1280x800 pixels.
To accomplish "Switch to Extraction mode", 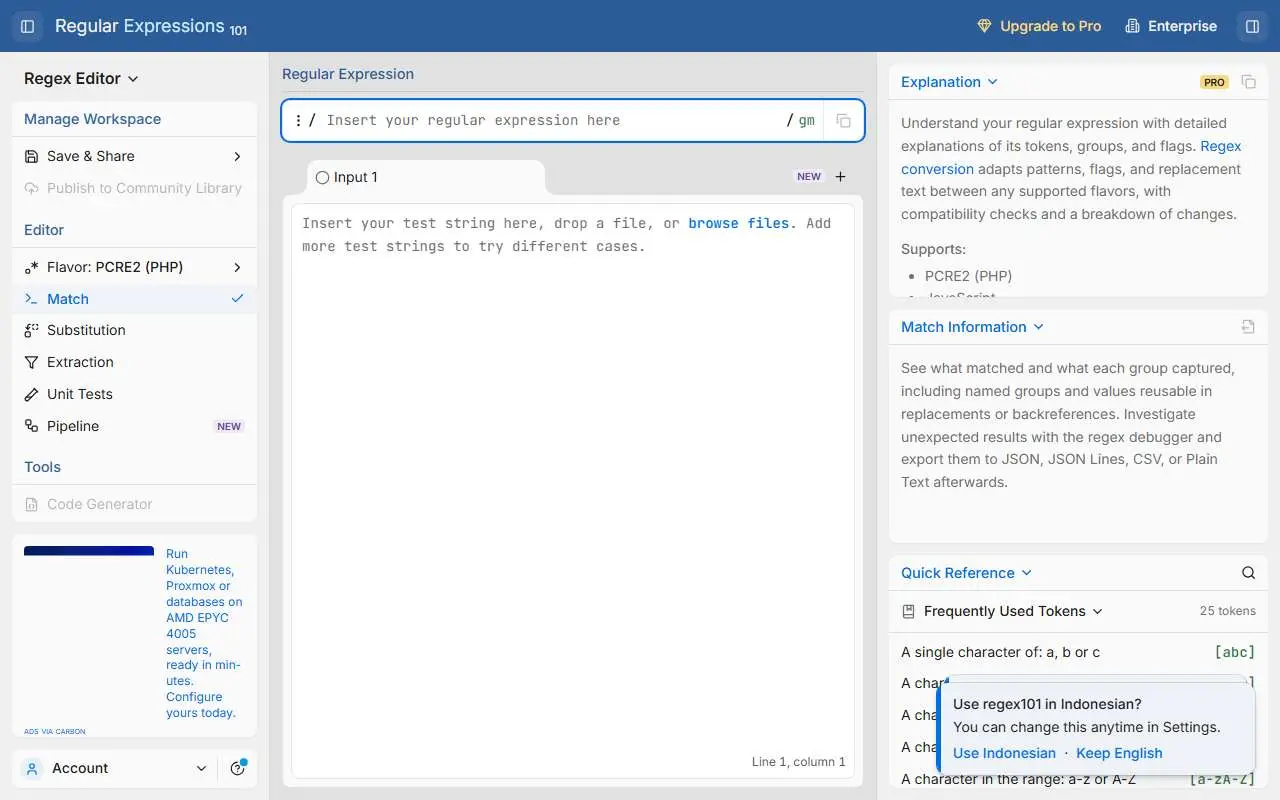I will tap(134, 362).
